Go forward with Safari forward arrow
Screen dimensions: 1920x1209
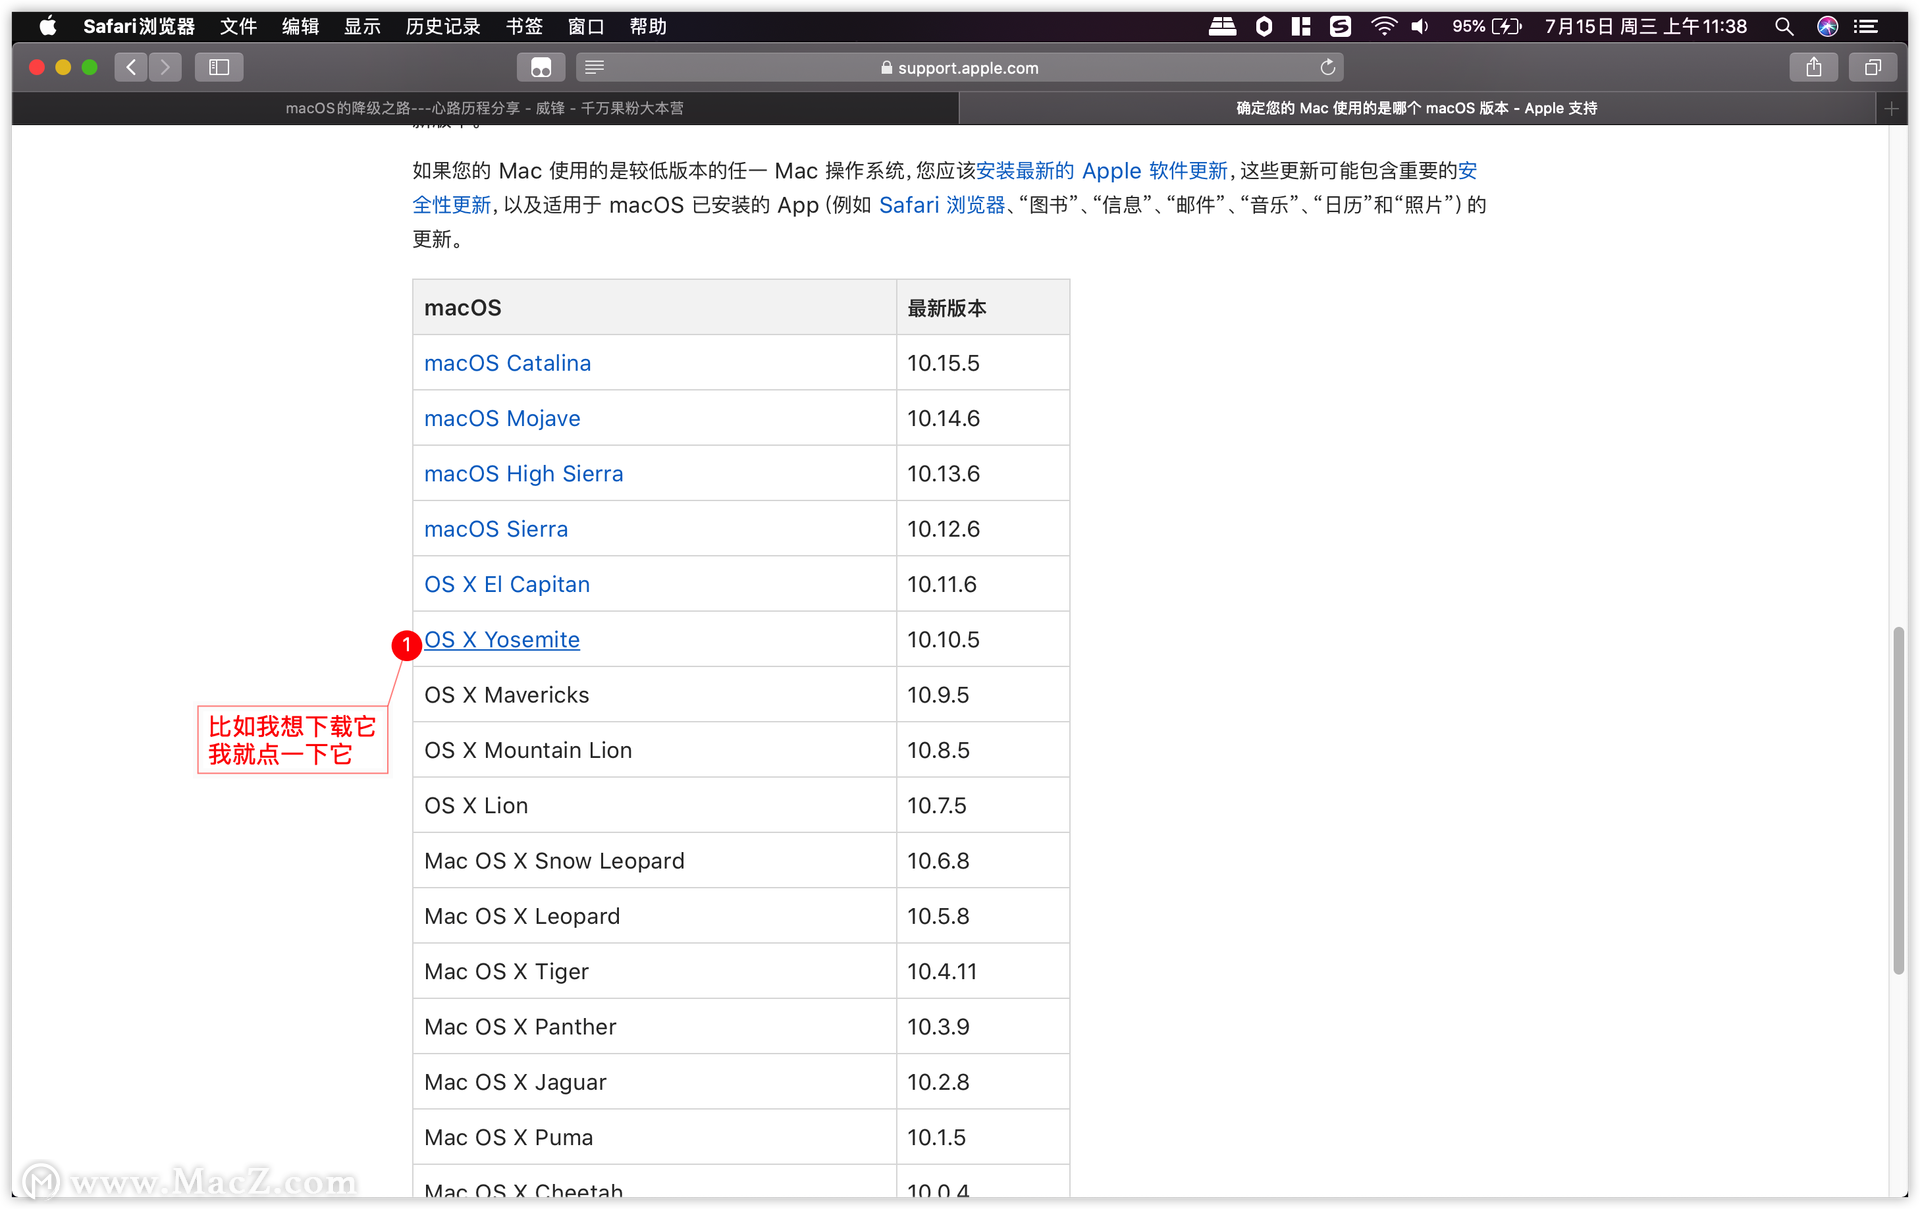166,67
